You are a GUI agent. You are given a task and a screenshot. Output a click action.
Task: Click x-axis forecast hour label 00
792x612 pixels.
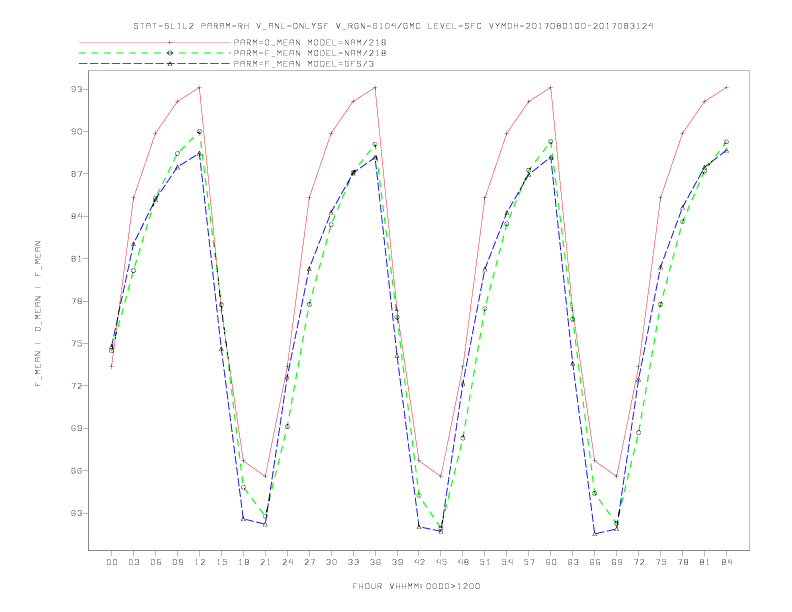(112, 562)
